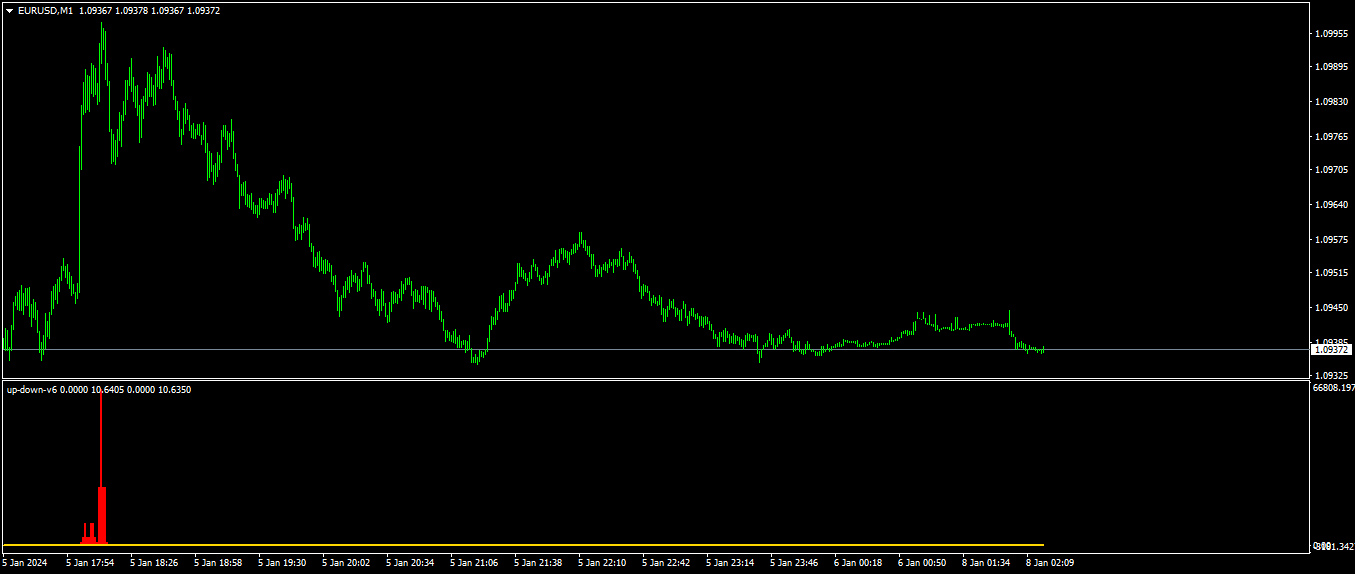Select the 5 Jan 21:06 time label
This screenshot has width=1355, height=574.
[474, 563]
